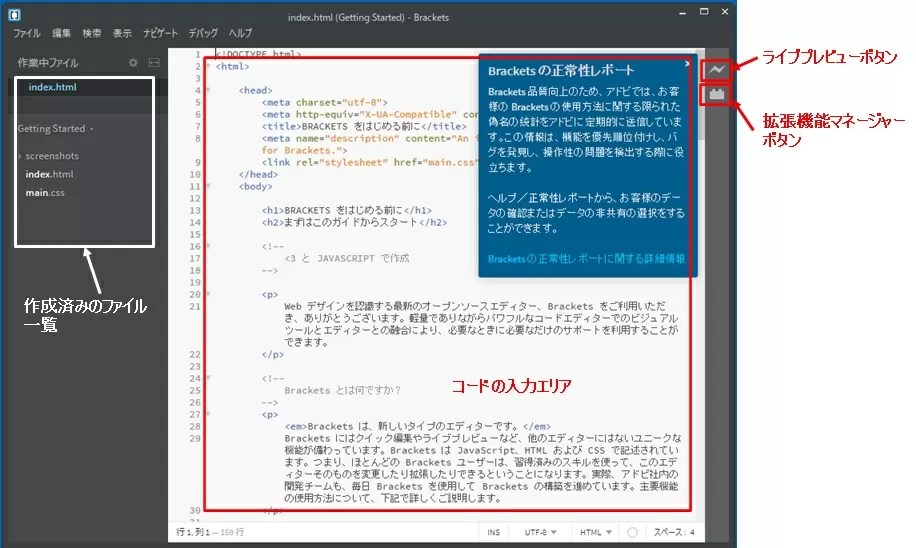Viewport: 916px width, 548px height.
Task: Open the デバッグ menu
Action: pyautogui.click(x=203, y=33)
